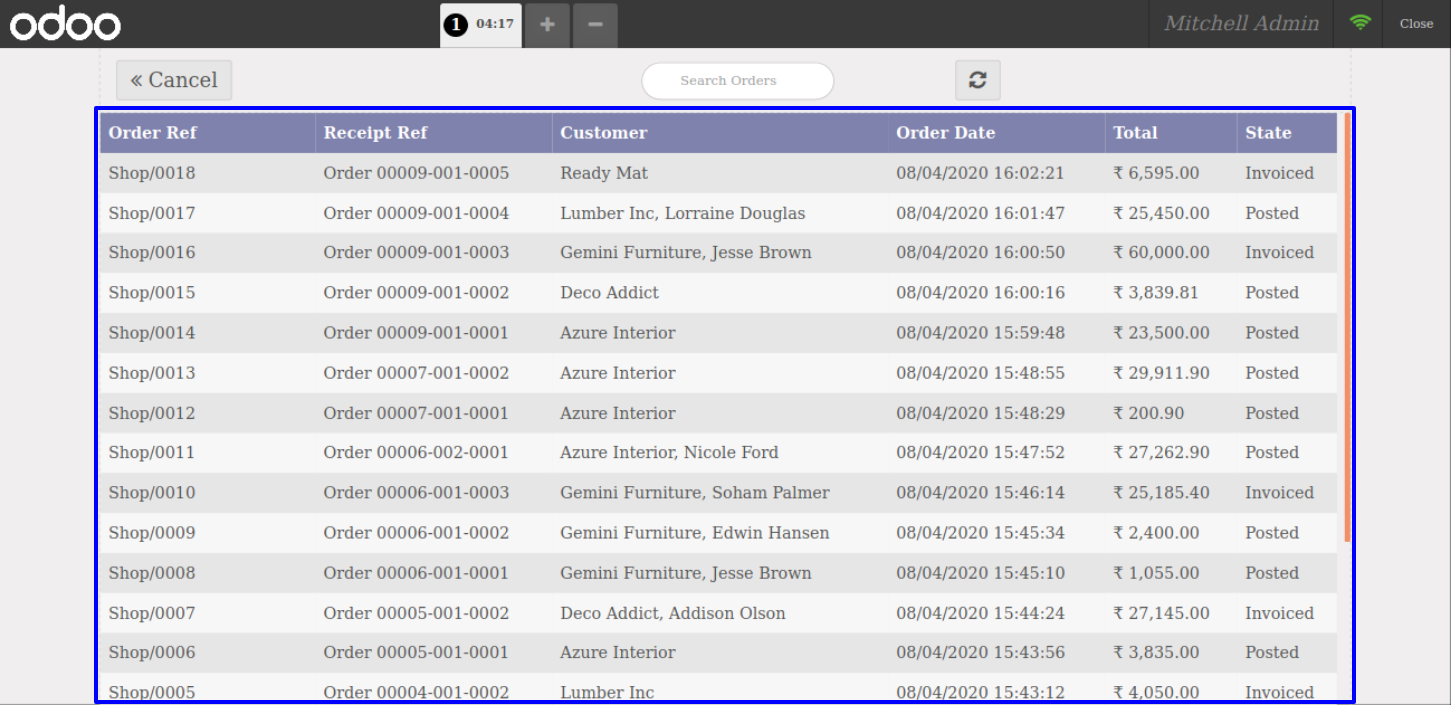
Task: Click receipt Order 00006-001-0001
Action: pos(416,573)
